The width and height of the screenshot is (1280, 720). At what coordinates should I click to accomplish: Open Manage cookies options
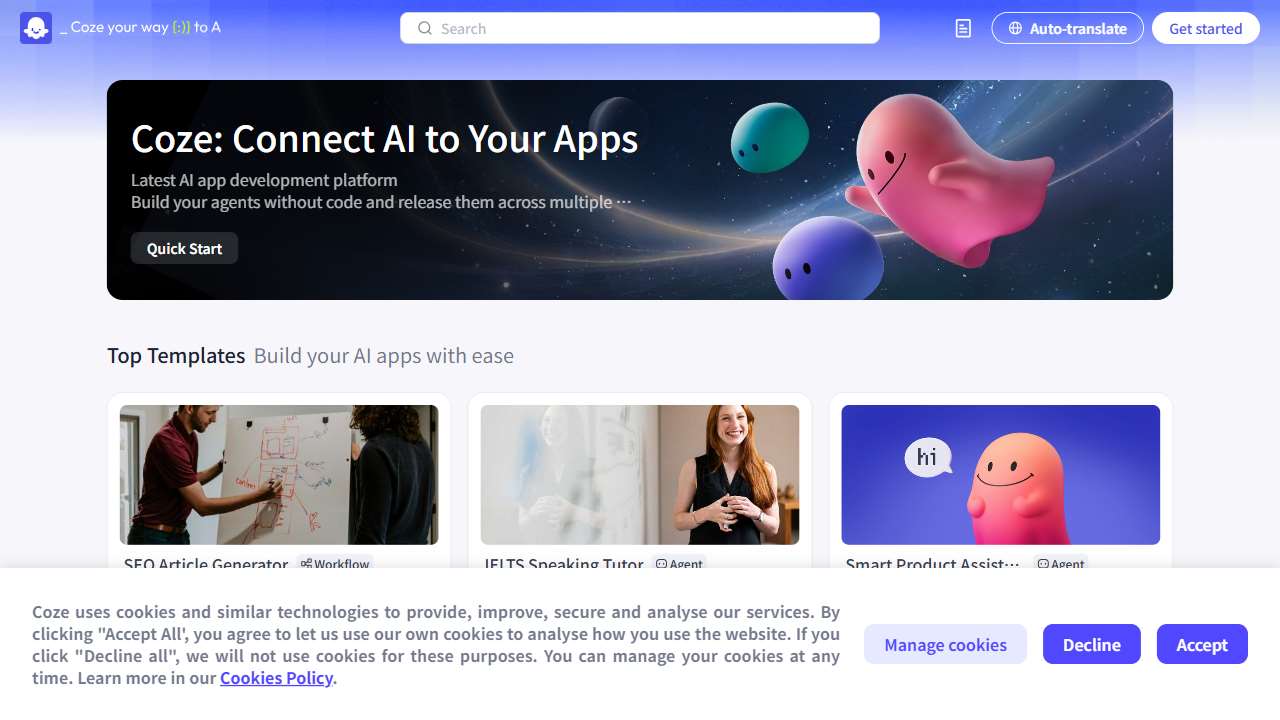click(x=945, y=644)
